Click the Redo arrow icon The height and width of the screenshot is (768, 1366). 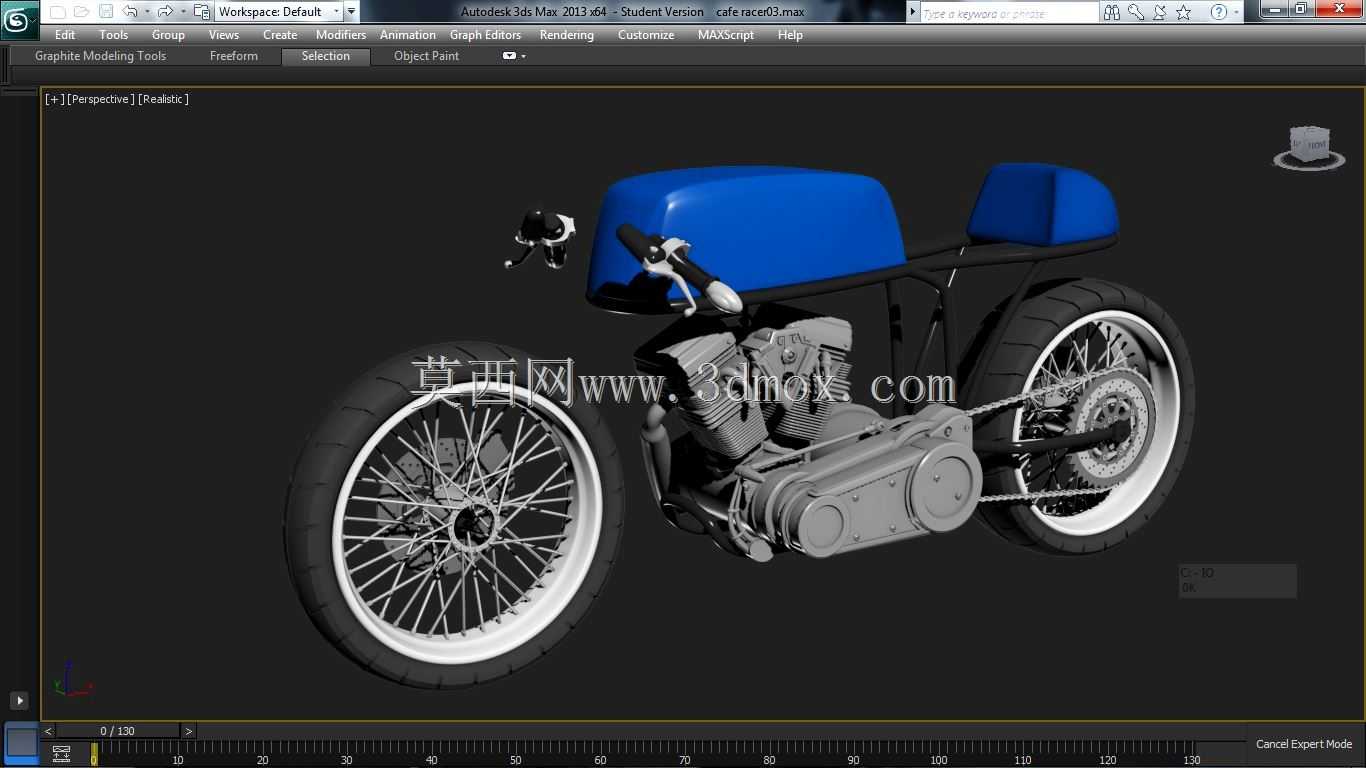pyautogui.click(x=166, y=12)
